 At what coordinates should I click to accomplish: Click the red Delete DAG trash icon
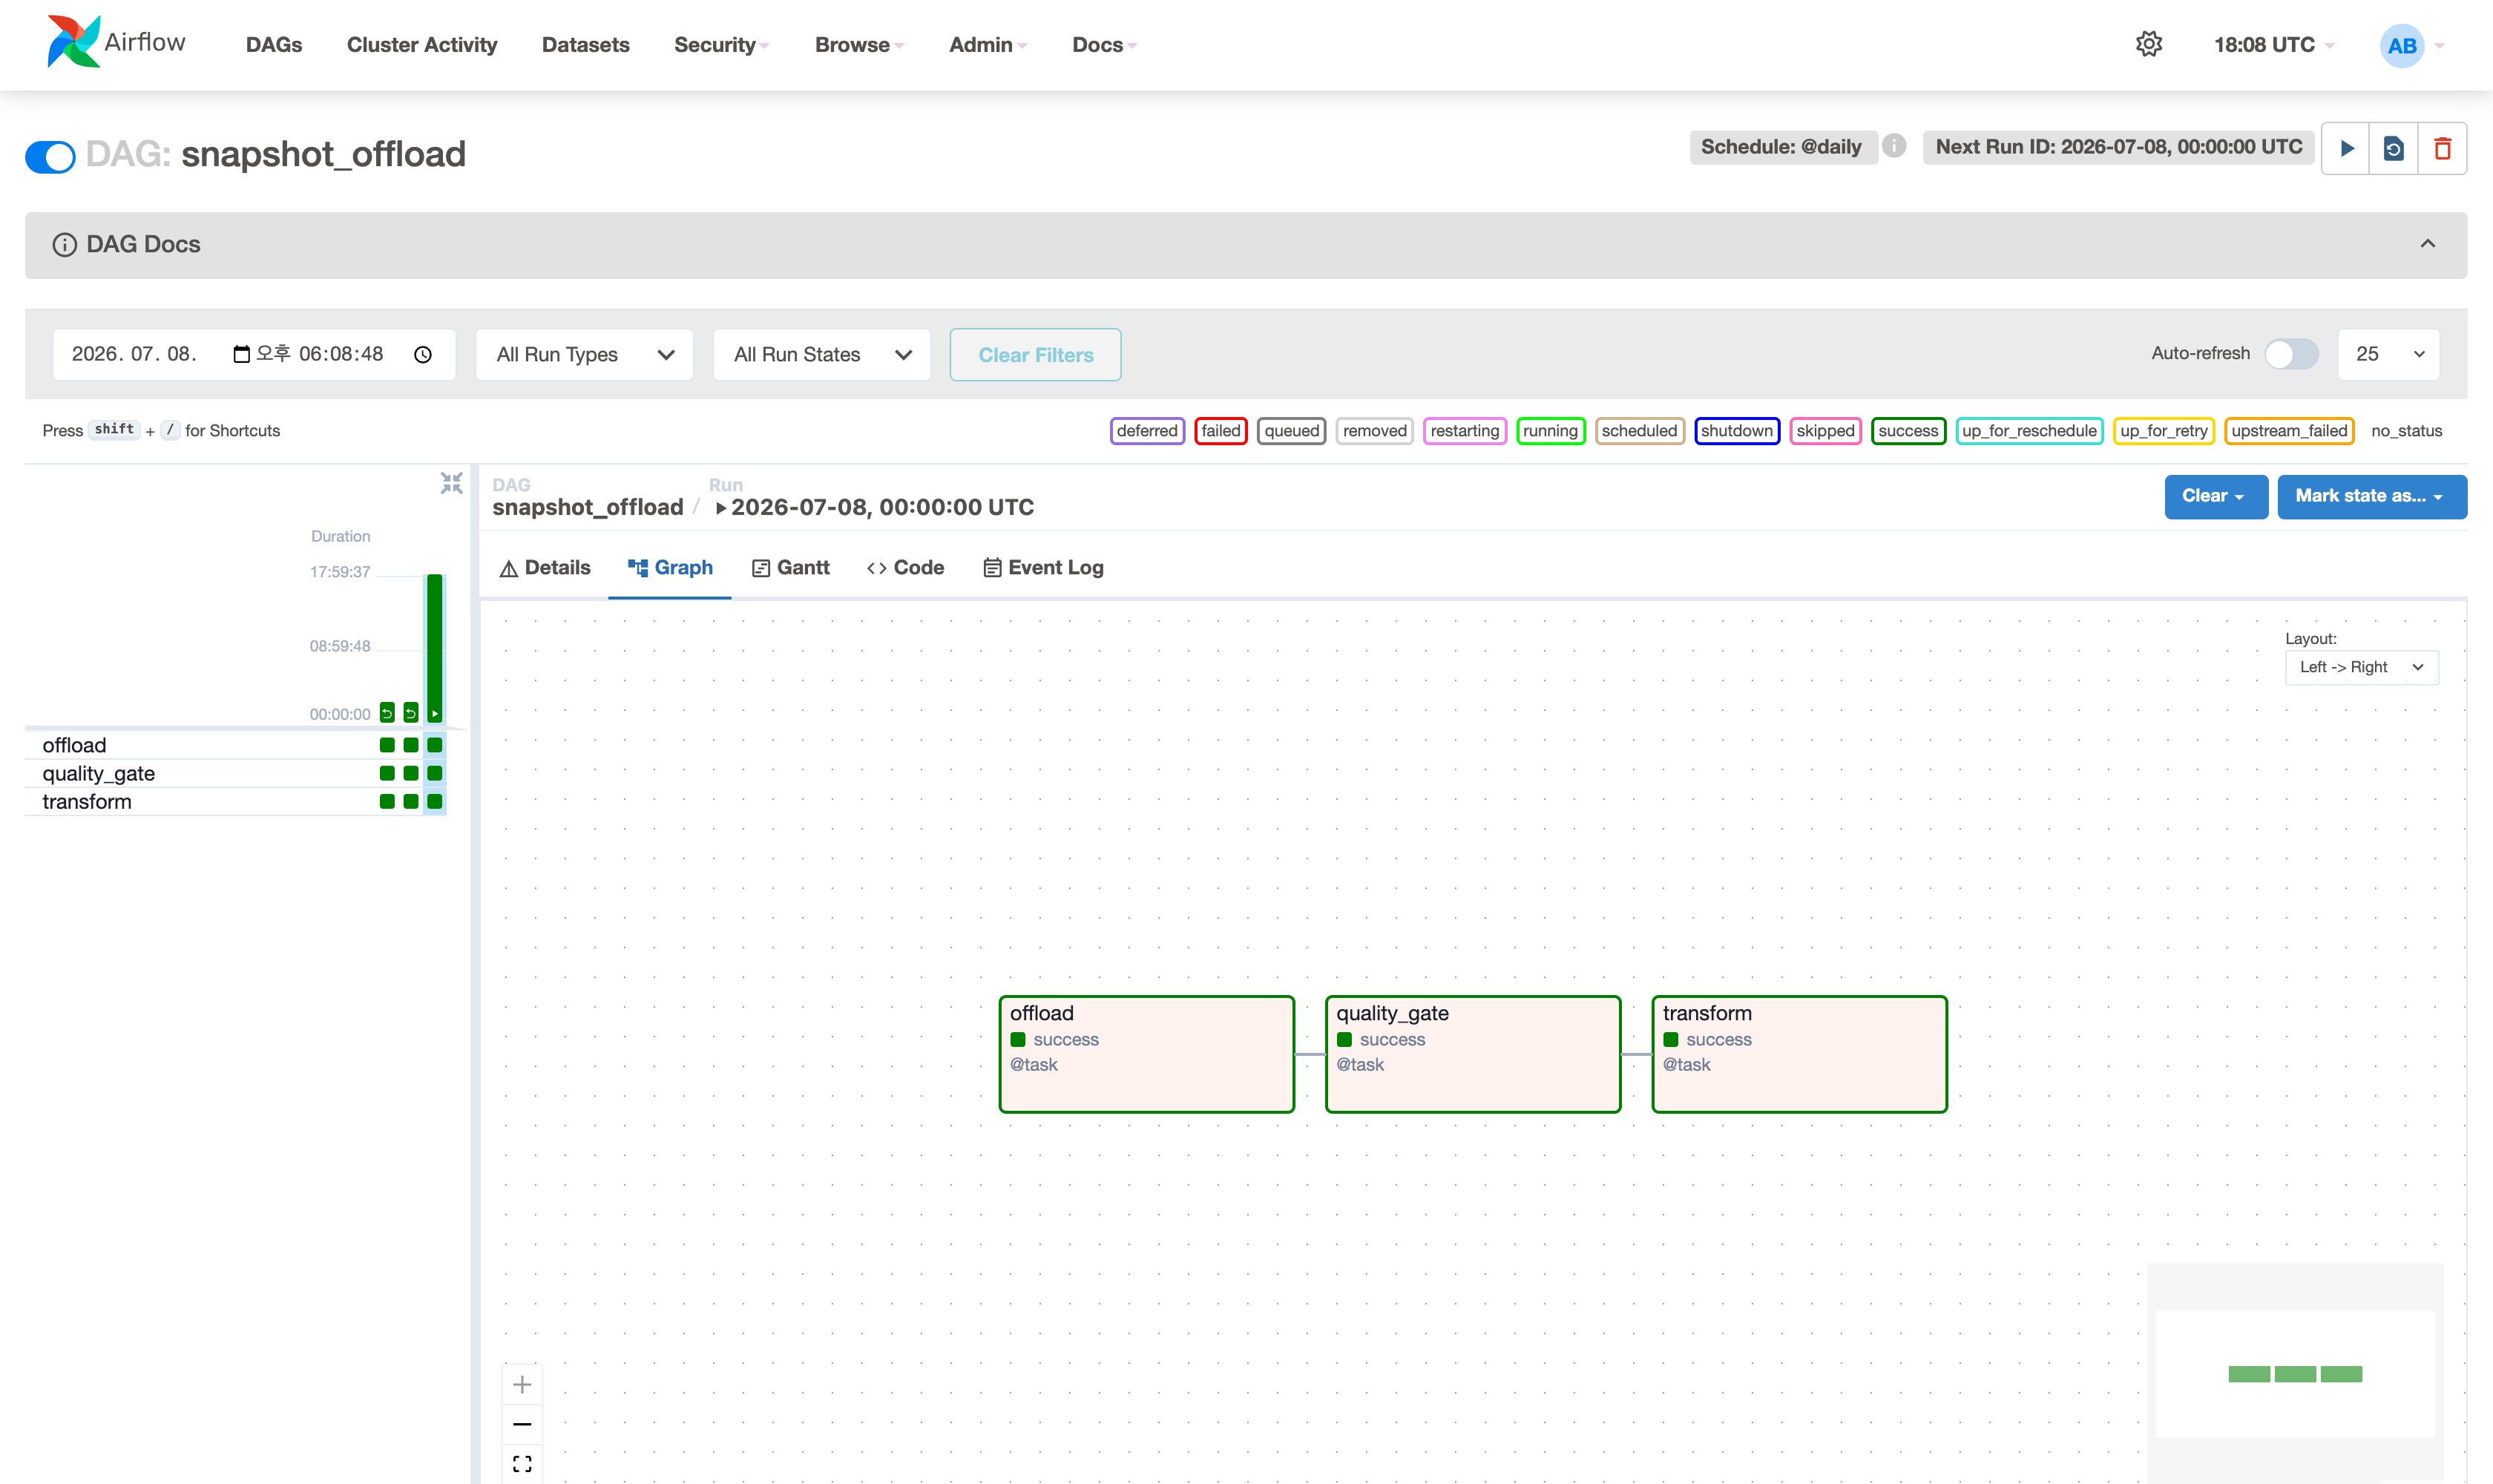[x=2442, y=148]
